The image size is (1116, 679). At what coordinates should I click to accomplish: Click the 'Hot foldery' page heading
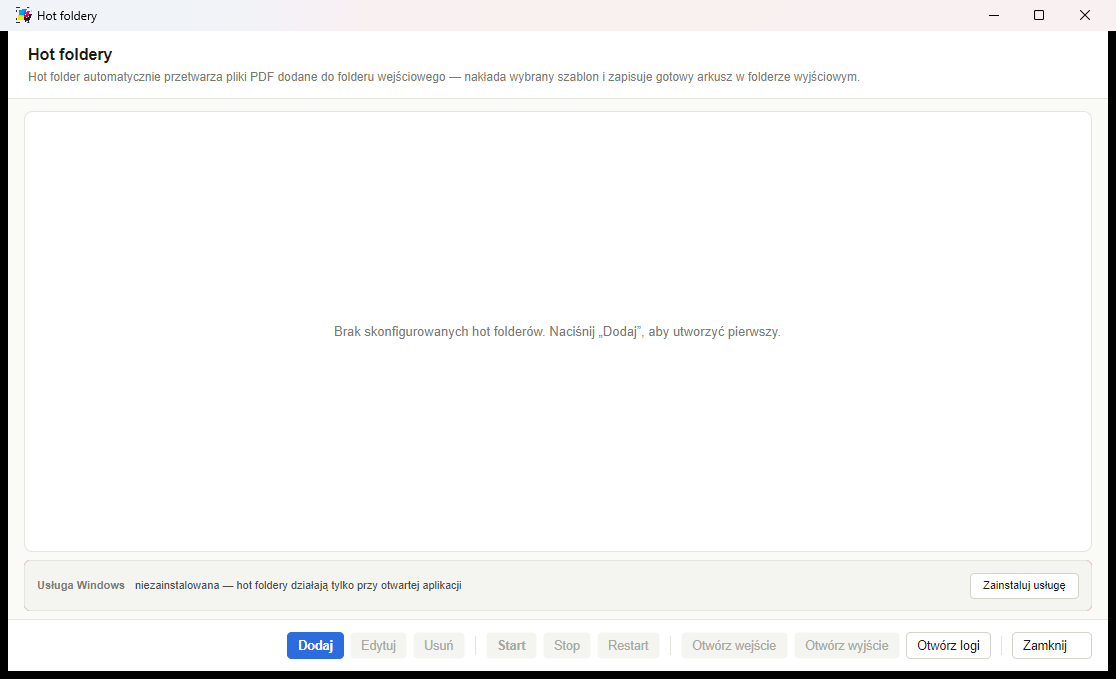(70, 54)
